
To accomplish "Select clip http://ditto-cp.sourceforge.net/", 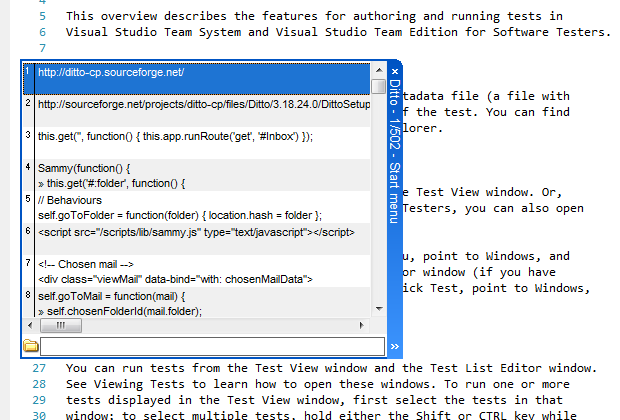I will tap(197, 79).
